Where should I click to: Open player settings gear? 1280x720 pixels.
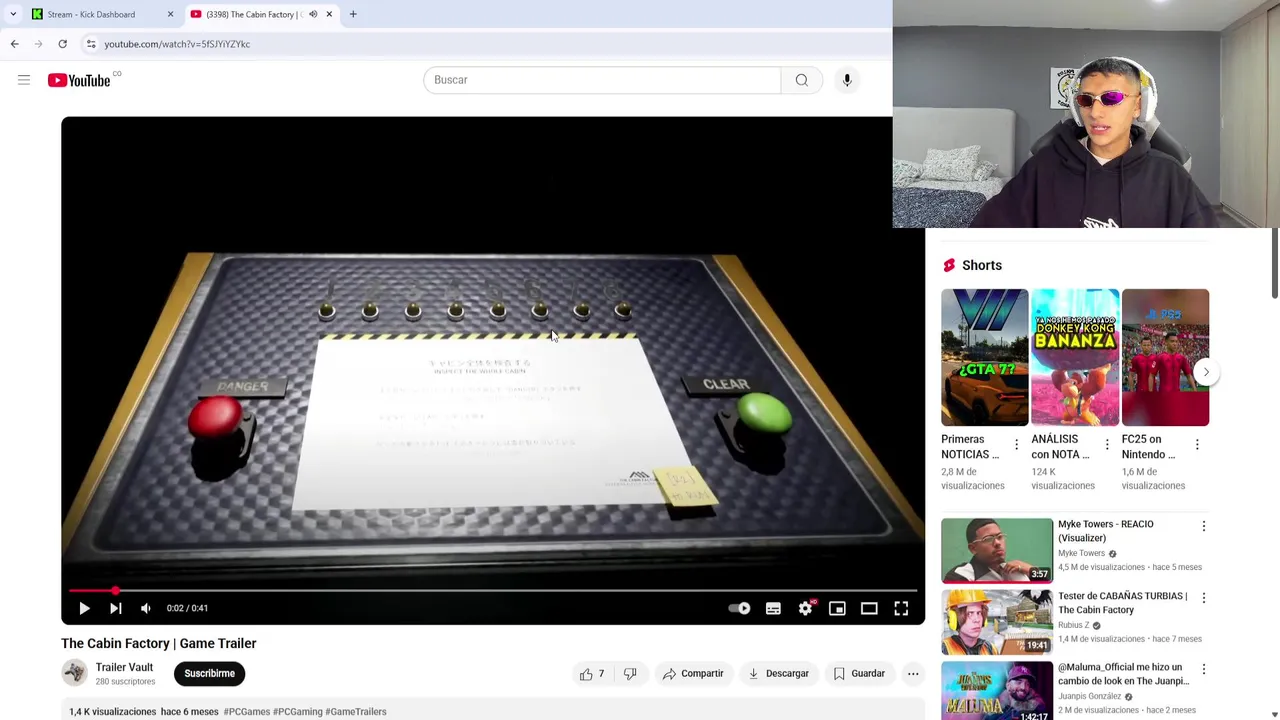(805, 608)
